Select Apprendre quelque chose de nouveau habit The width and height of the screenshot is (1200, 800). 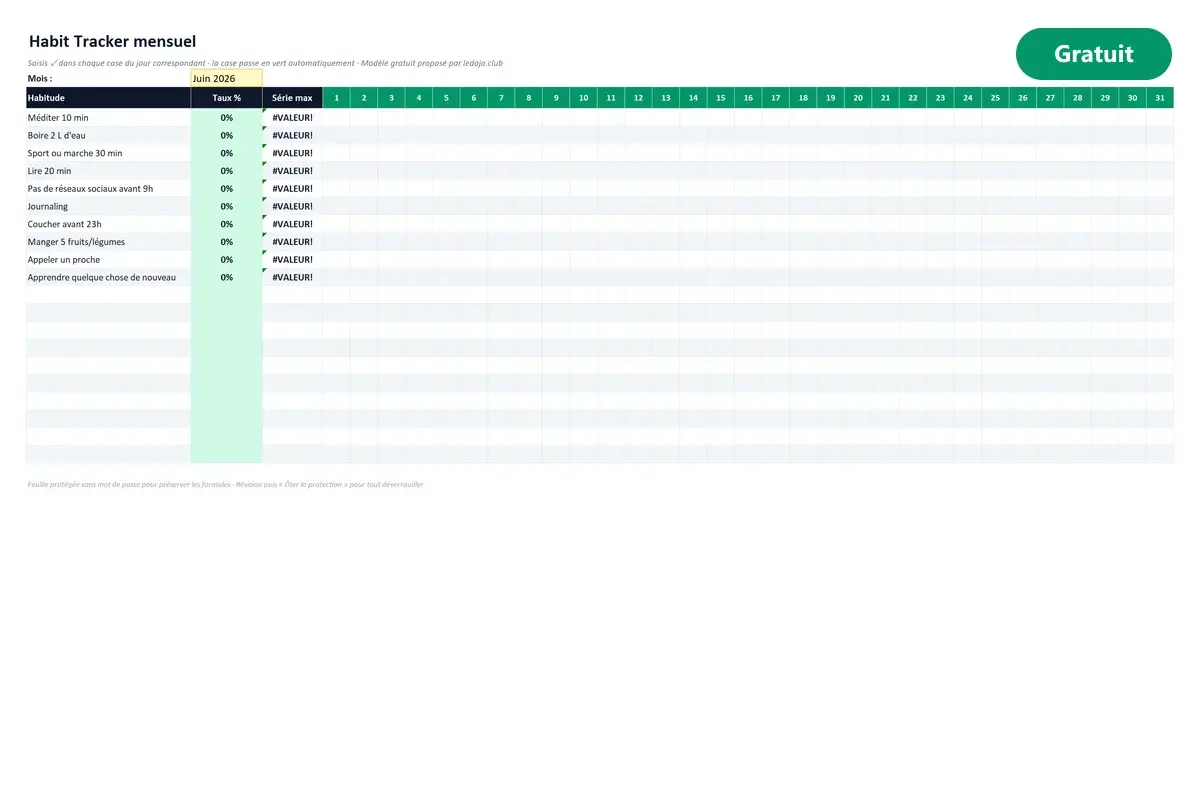108,277
